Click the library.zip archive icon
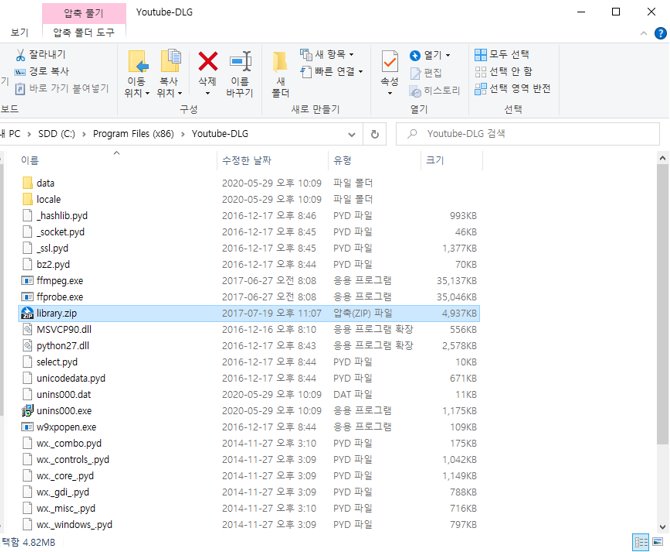The image size is (670, 552). tap(27, 313)
